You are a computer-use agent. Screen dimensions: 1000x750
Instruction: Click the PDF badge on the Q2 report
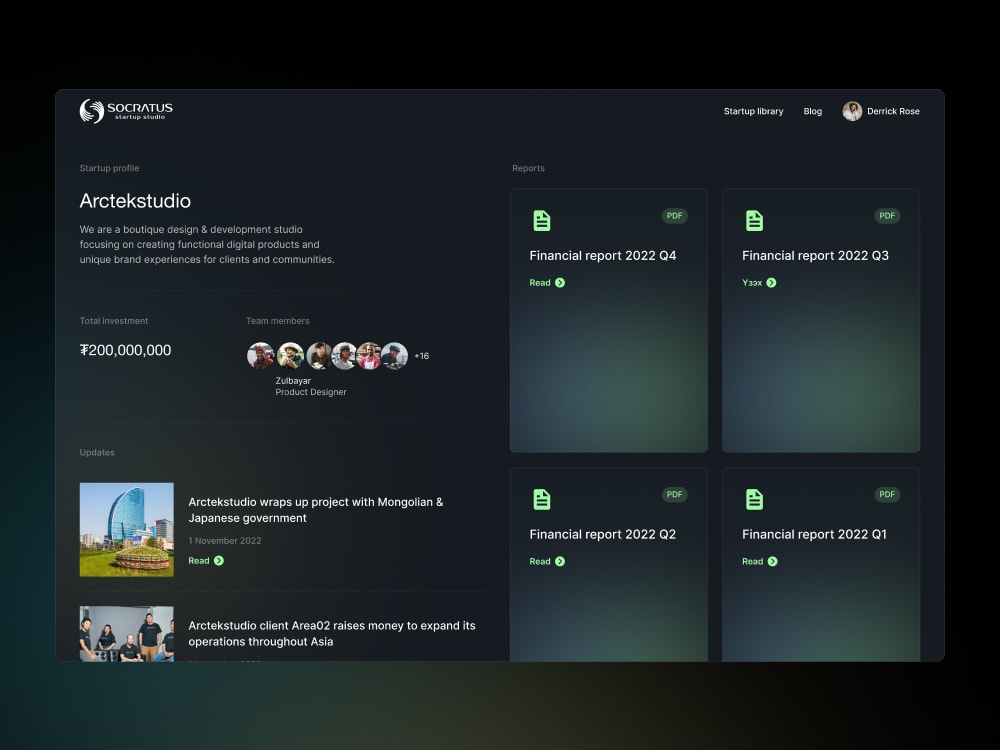(x=674, y=494)
